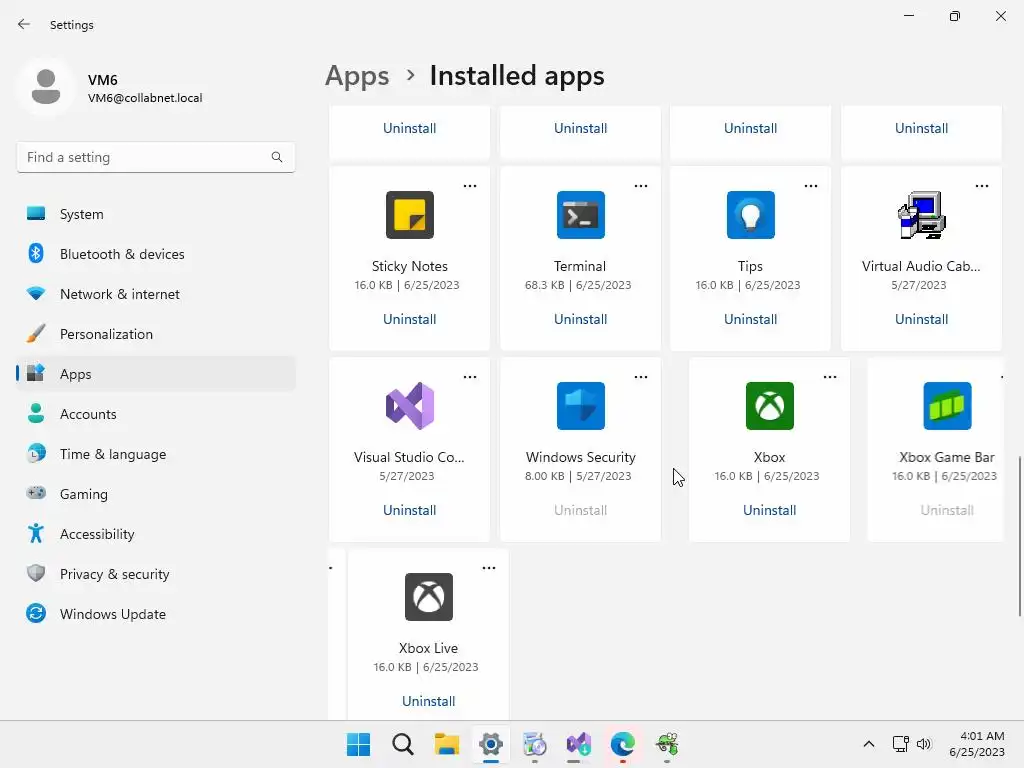Click the green Xbox app icon
This screenshot has height=768, width=1024.
coord(769,406)
